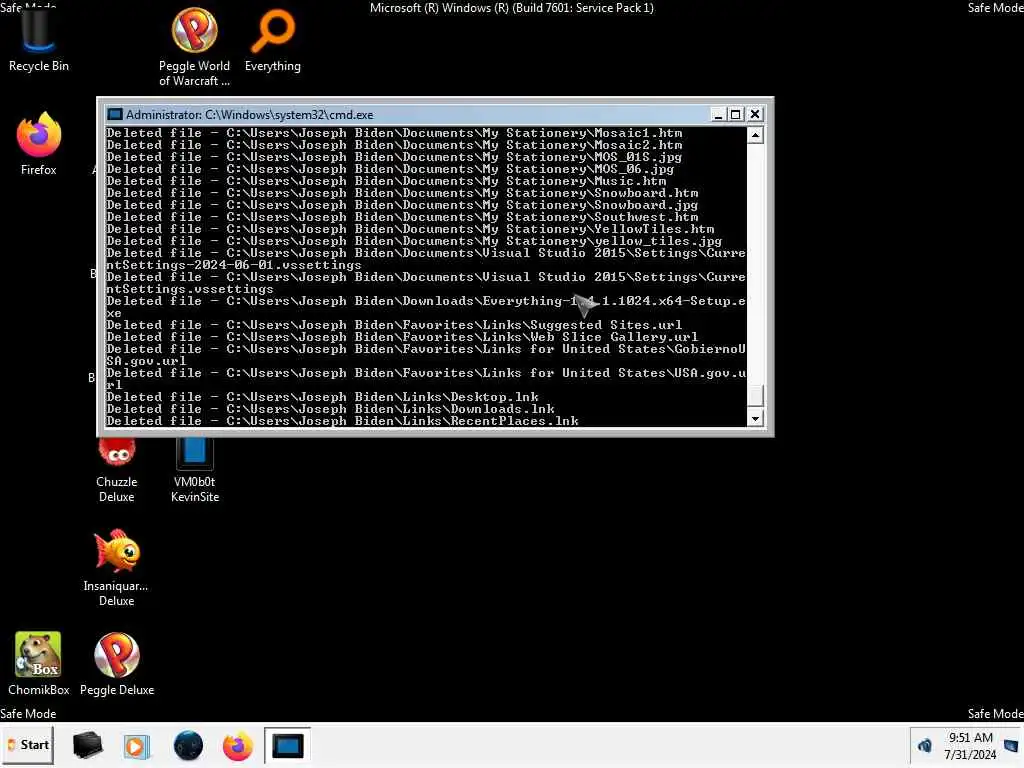1024x768 pixels.
Task: Click the 'Suggested Sites.url' line
Action: pyautogui.click(x=394, y=325)
